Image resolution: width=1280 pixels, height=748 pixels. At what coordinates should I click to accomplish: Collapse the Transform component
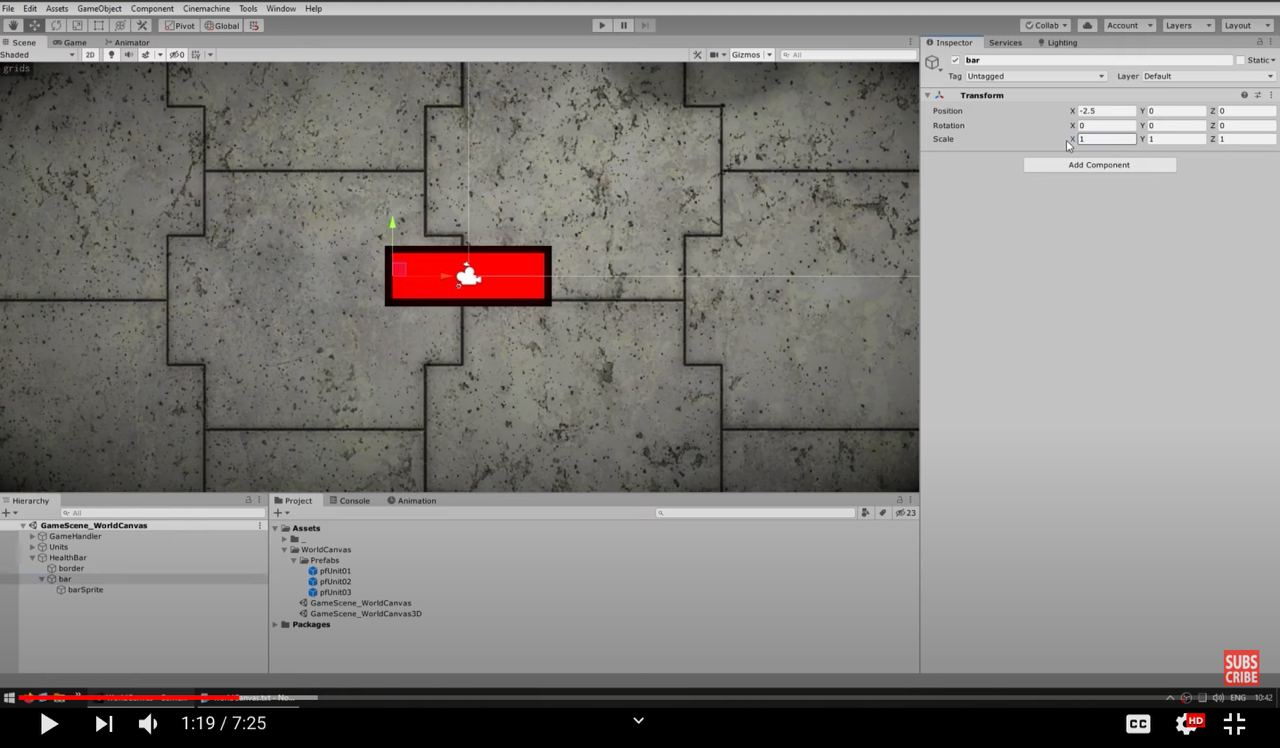point(928,95)
